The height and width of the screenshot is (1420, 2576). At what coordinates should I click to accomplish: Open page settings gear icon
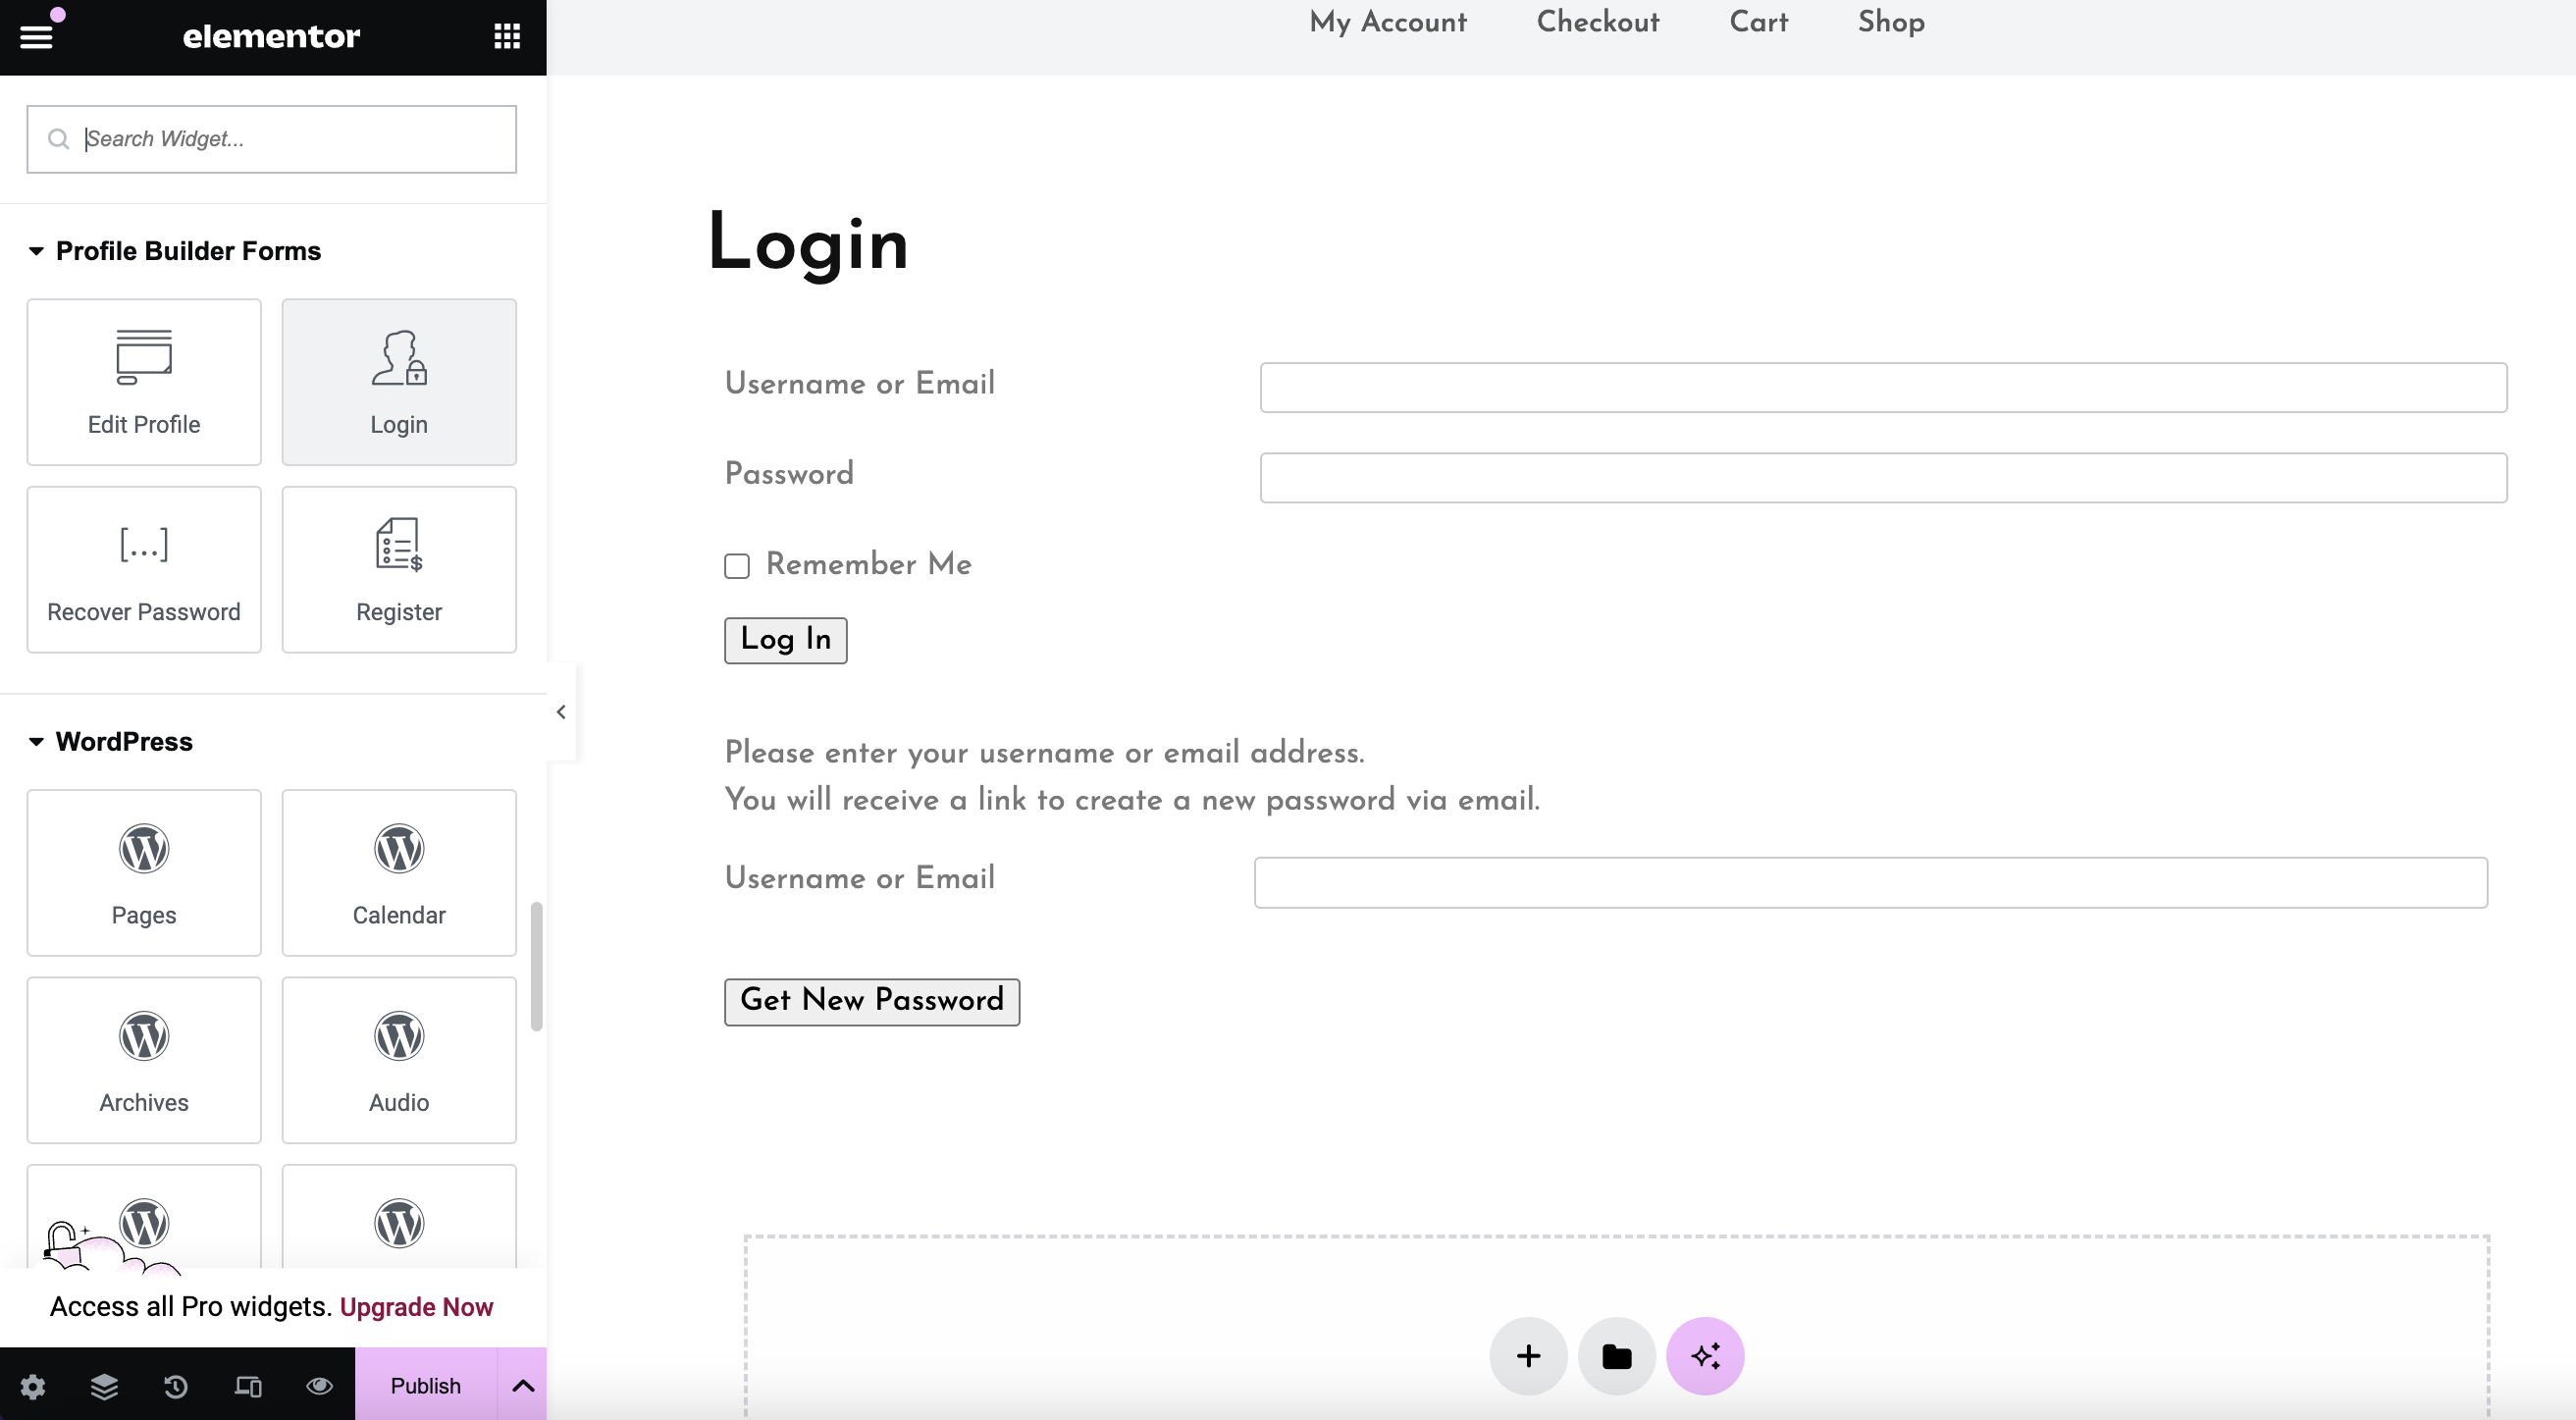pyautogui.click(x=33, y=1386)
